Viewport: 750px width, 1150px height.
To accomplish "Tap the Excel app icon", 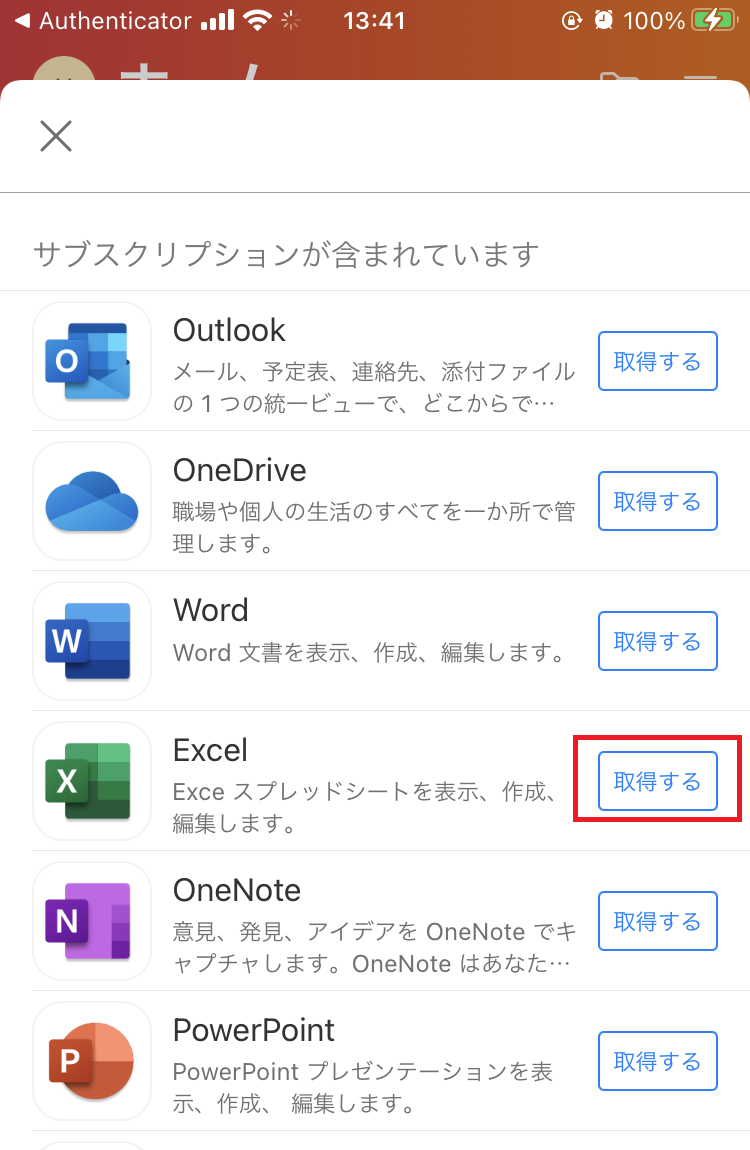I will pyautogui.click(x=92, y=781).
